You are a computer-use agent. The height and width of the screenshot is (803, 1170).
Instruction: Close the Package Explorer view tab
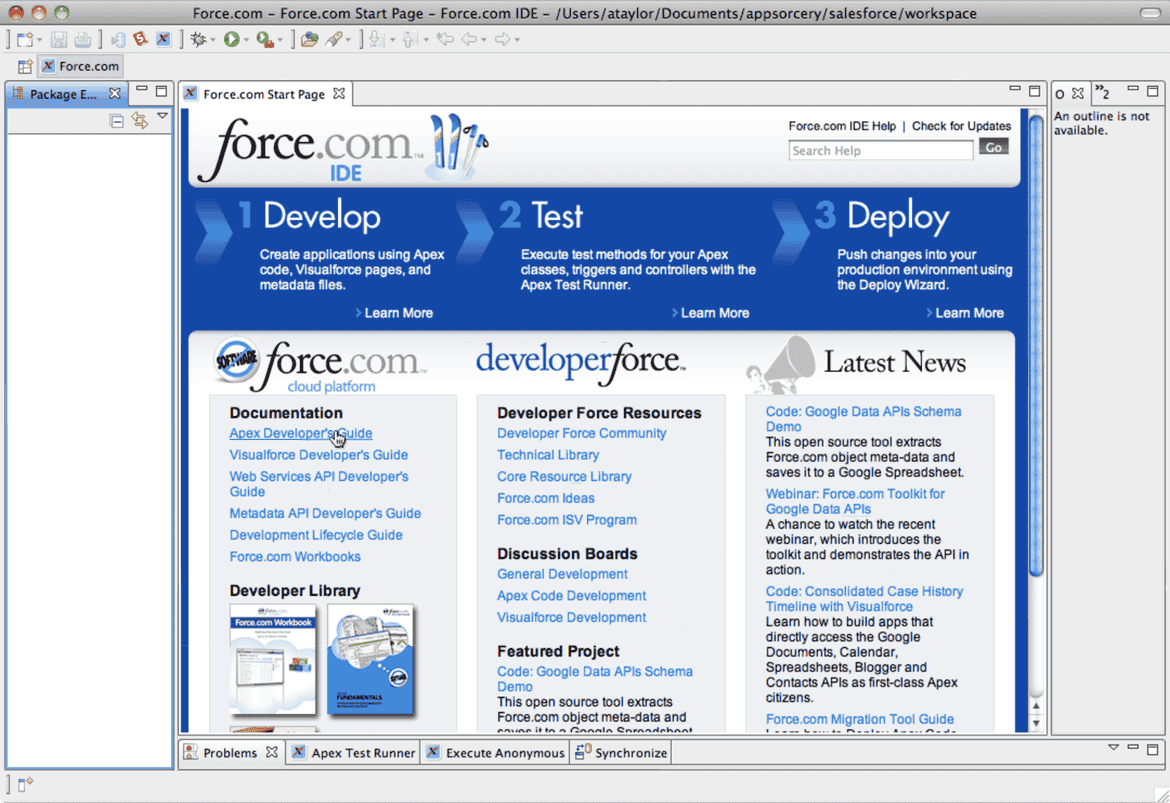pos(114,93)
